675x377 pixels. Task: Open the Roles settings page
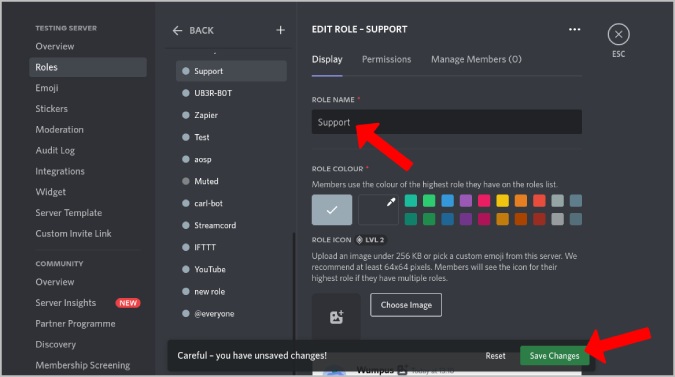pyautogui.click(x=88, y=67)
